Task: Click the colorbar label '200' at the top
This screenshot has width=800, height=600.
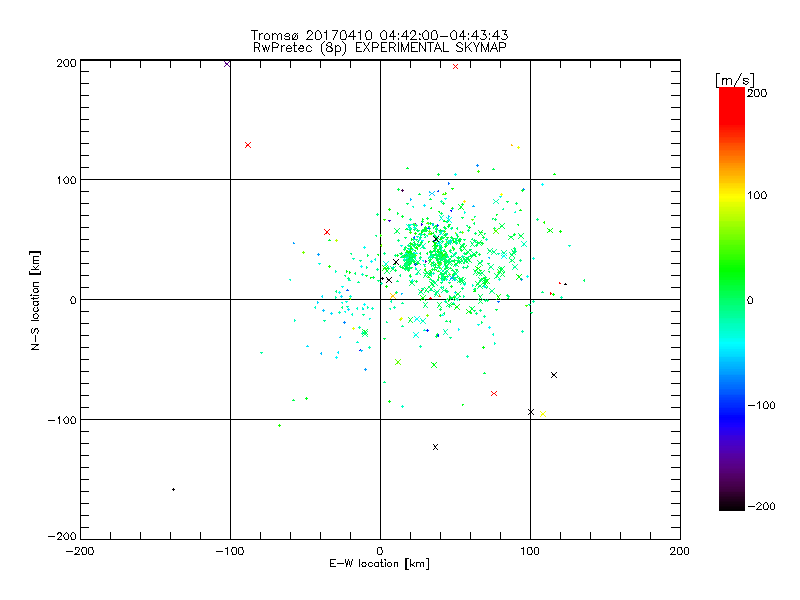Action: 757,93
